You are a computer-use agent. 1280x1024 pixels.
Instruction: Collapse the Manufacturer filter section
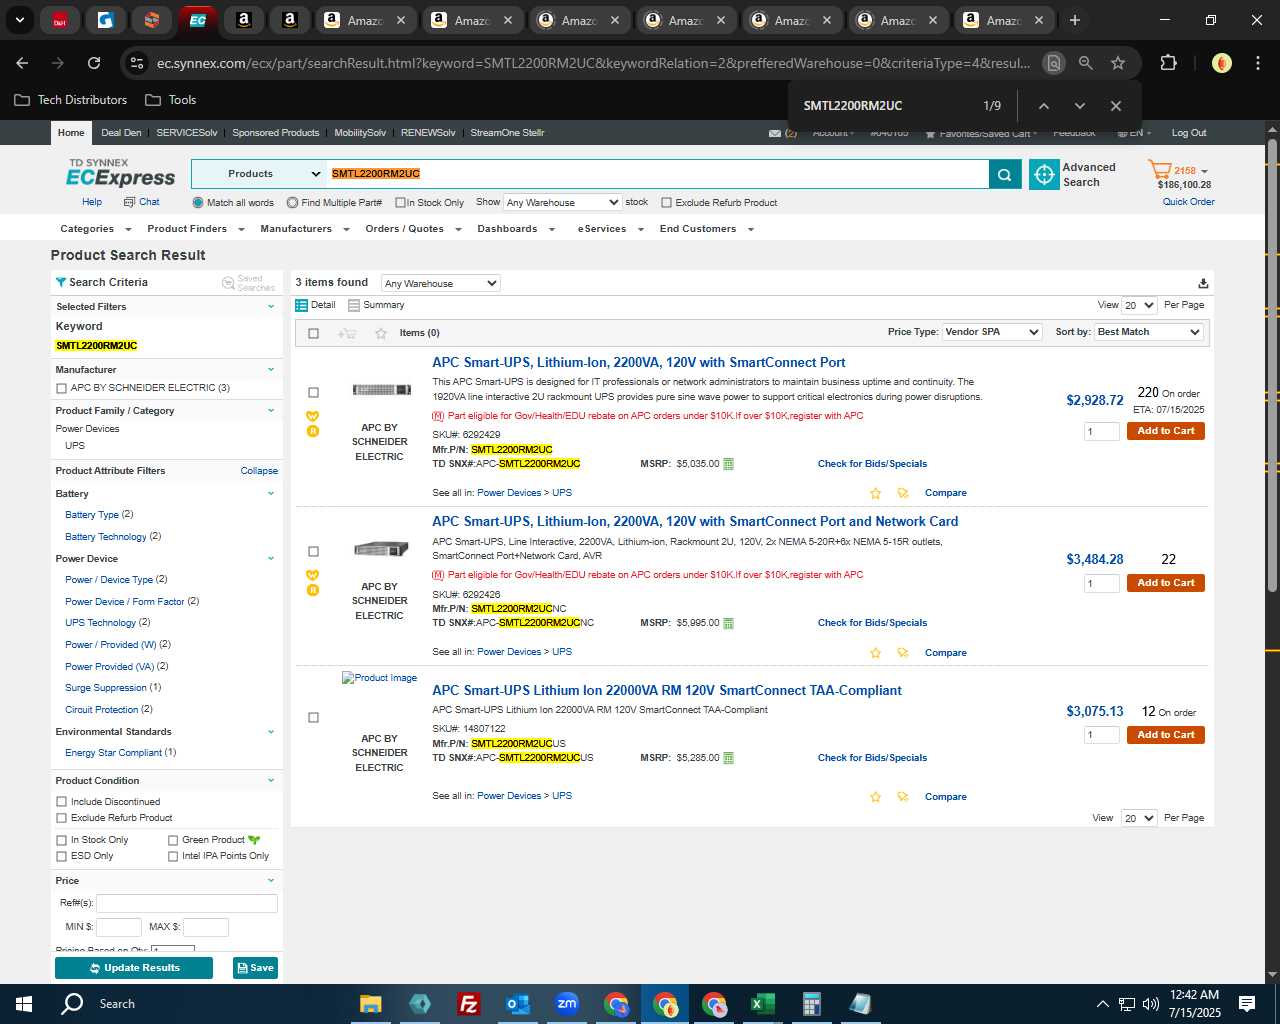point(271,370)
